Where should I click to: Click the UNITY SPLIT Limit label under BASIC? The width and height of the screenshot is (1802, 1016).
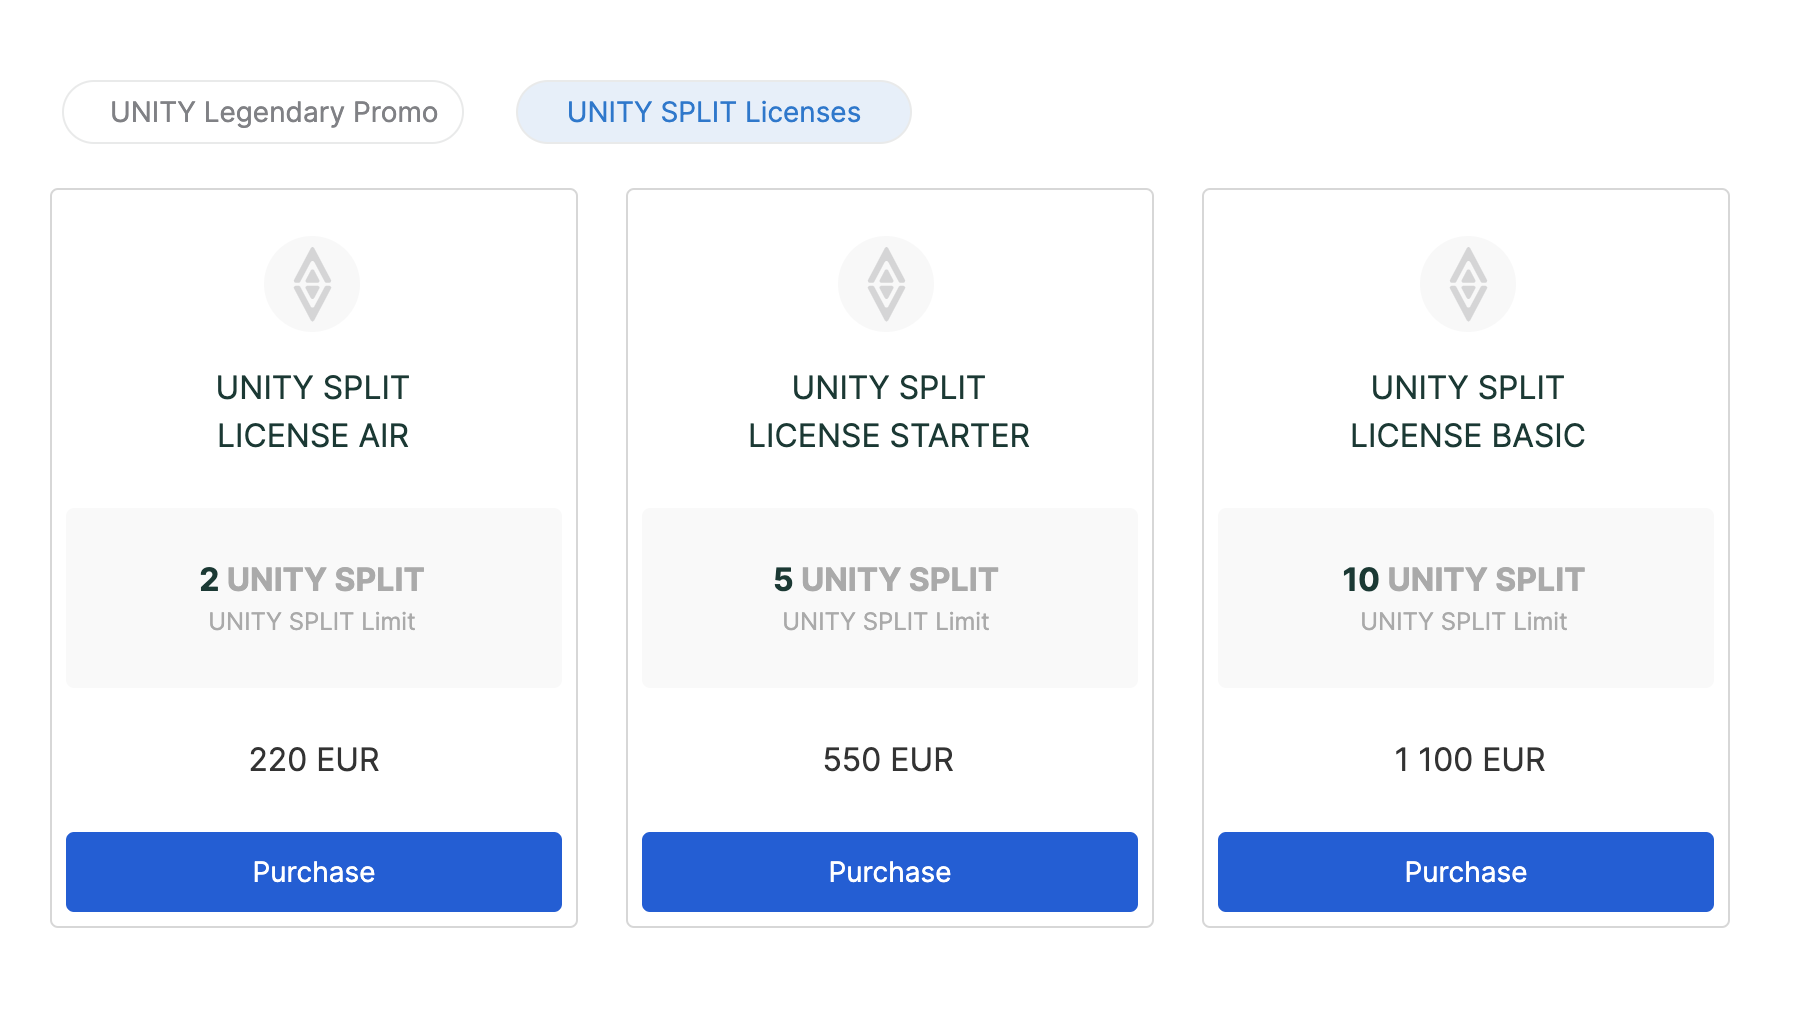(x=1463, y=622)
